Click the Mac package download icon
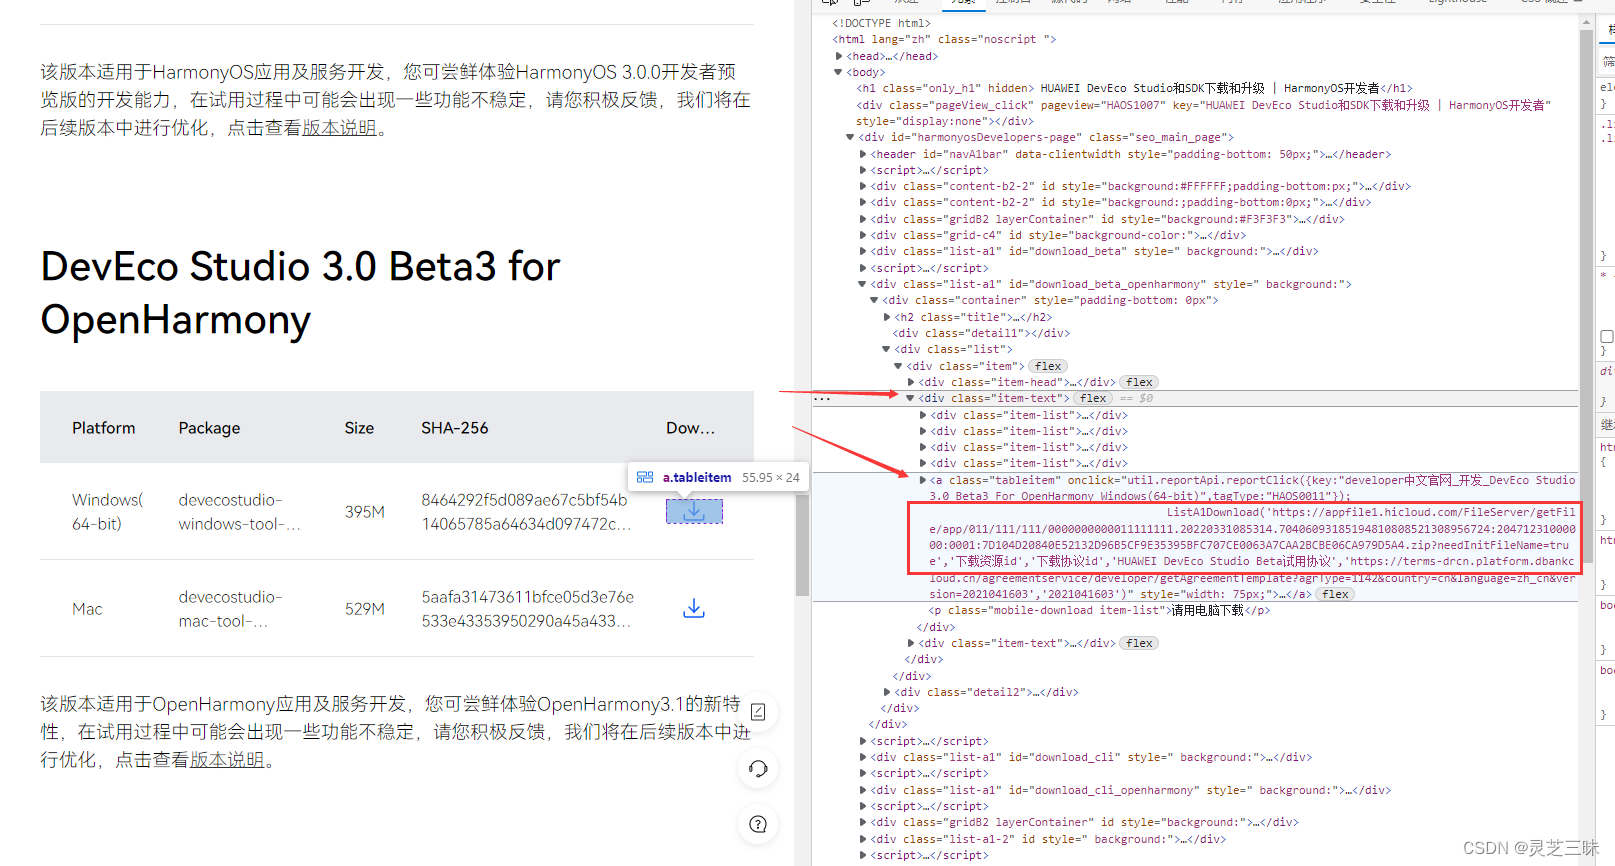 694,608
